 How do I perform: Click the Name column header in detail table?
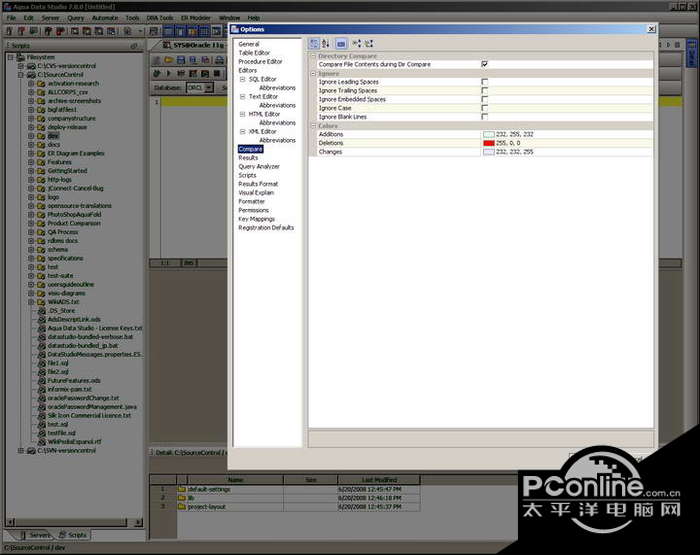tap(235, 480)
